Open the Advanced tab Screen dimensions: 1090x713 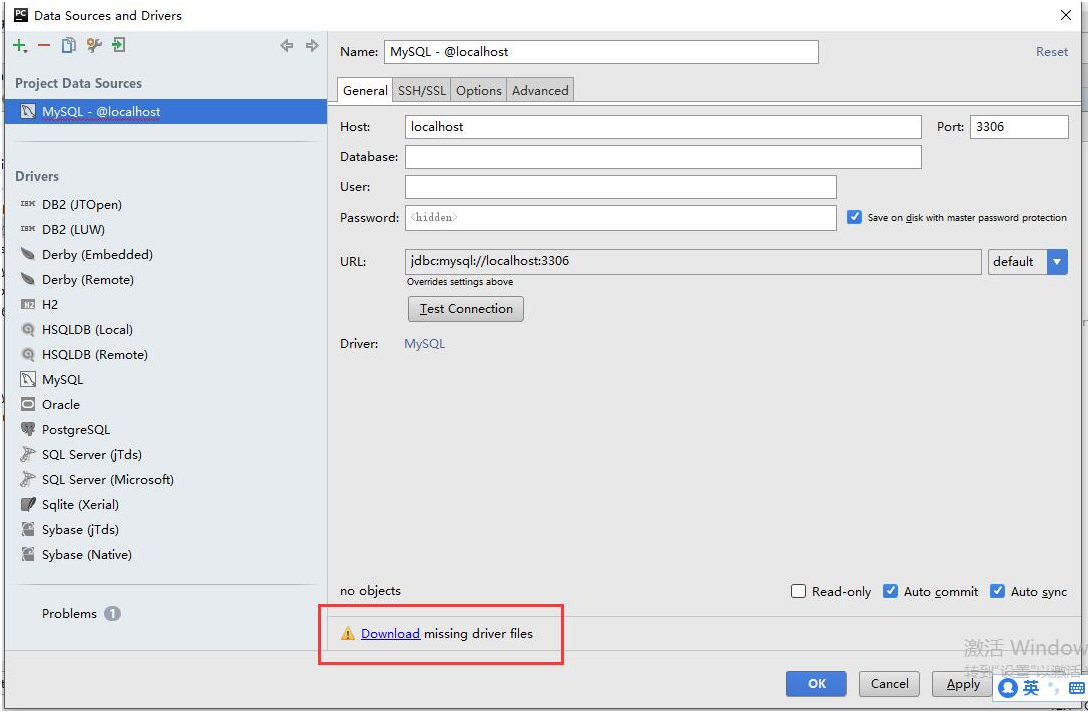540,90
